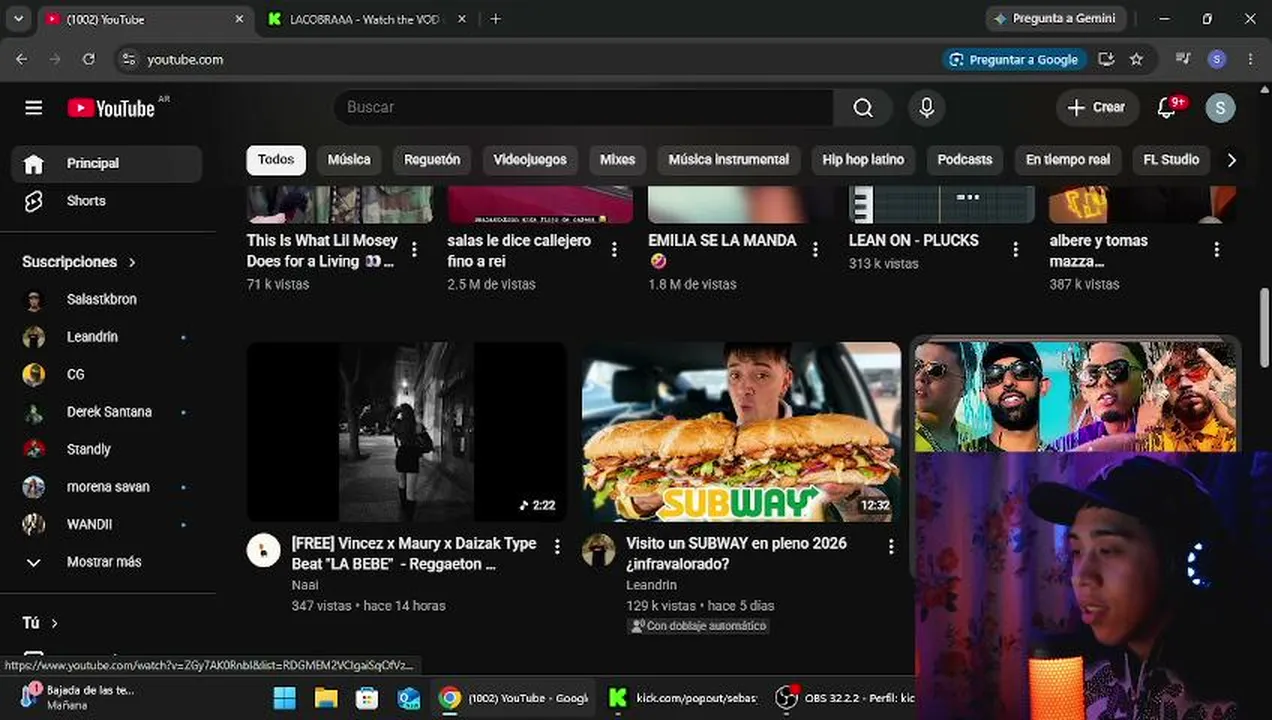Viewport: 1272px width, 720px height.
Task: Open options for EMILIA SE LA MANDA
Action: point(815,249)
